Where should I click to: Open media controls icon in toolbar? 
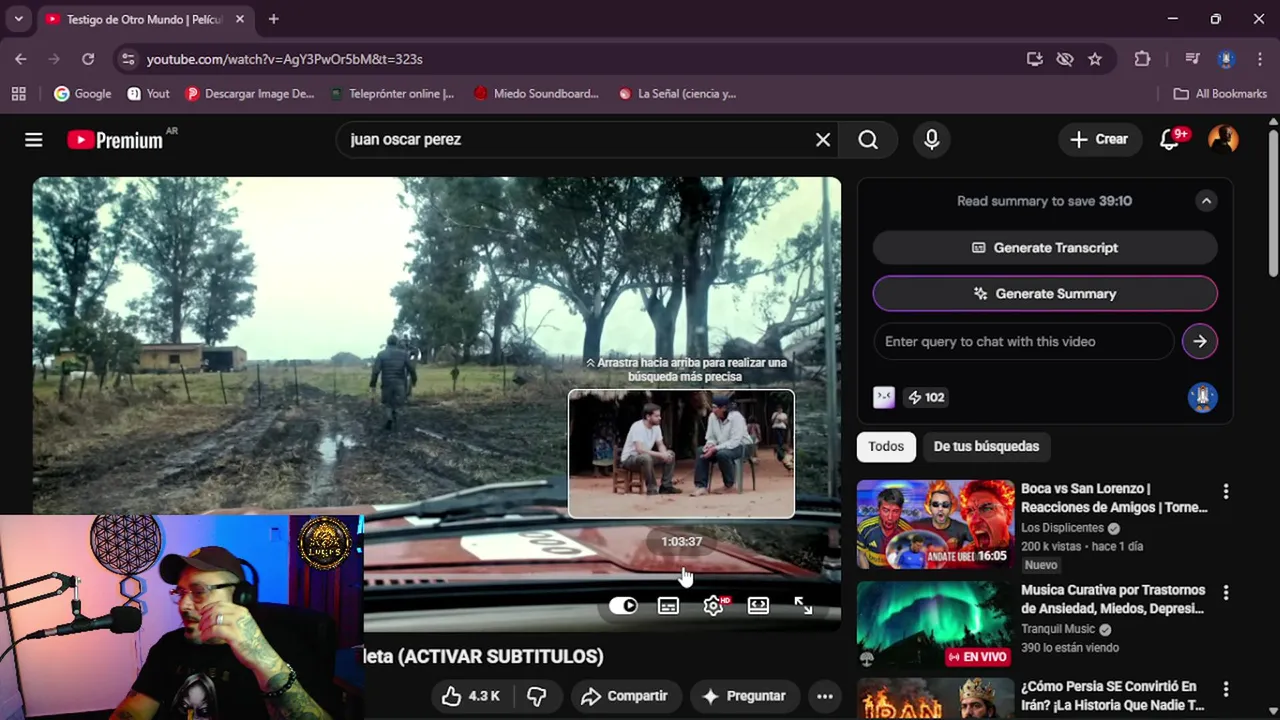coord(1192,59)
